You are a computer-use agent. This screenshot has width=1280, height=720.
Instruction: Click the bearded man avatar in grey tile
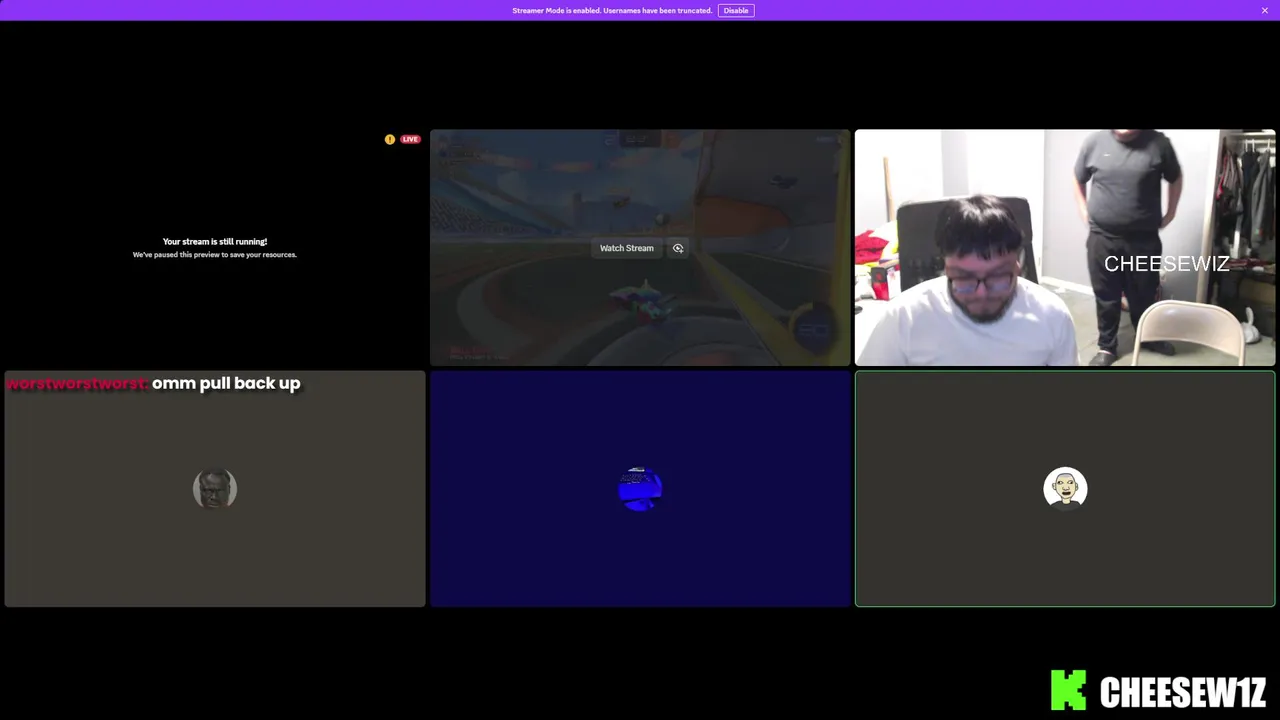click(215, 489)
